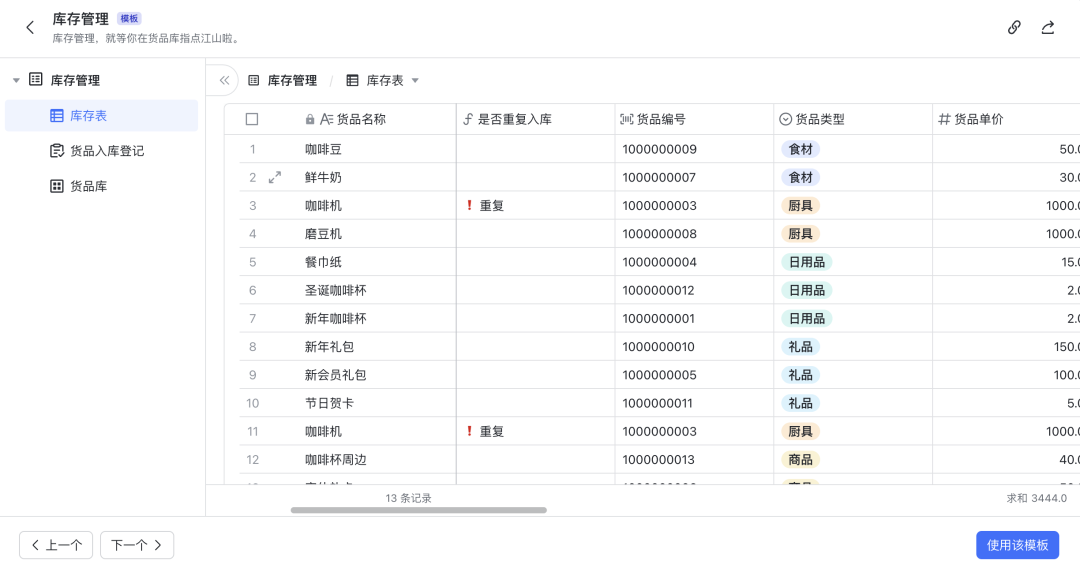
Task: Click code 1000000010 cell
Action: click(694, 347)
